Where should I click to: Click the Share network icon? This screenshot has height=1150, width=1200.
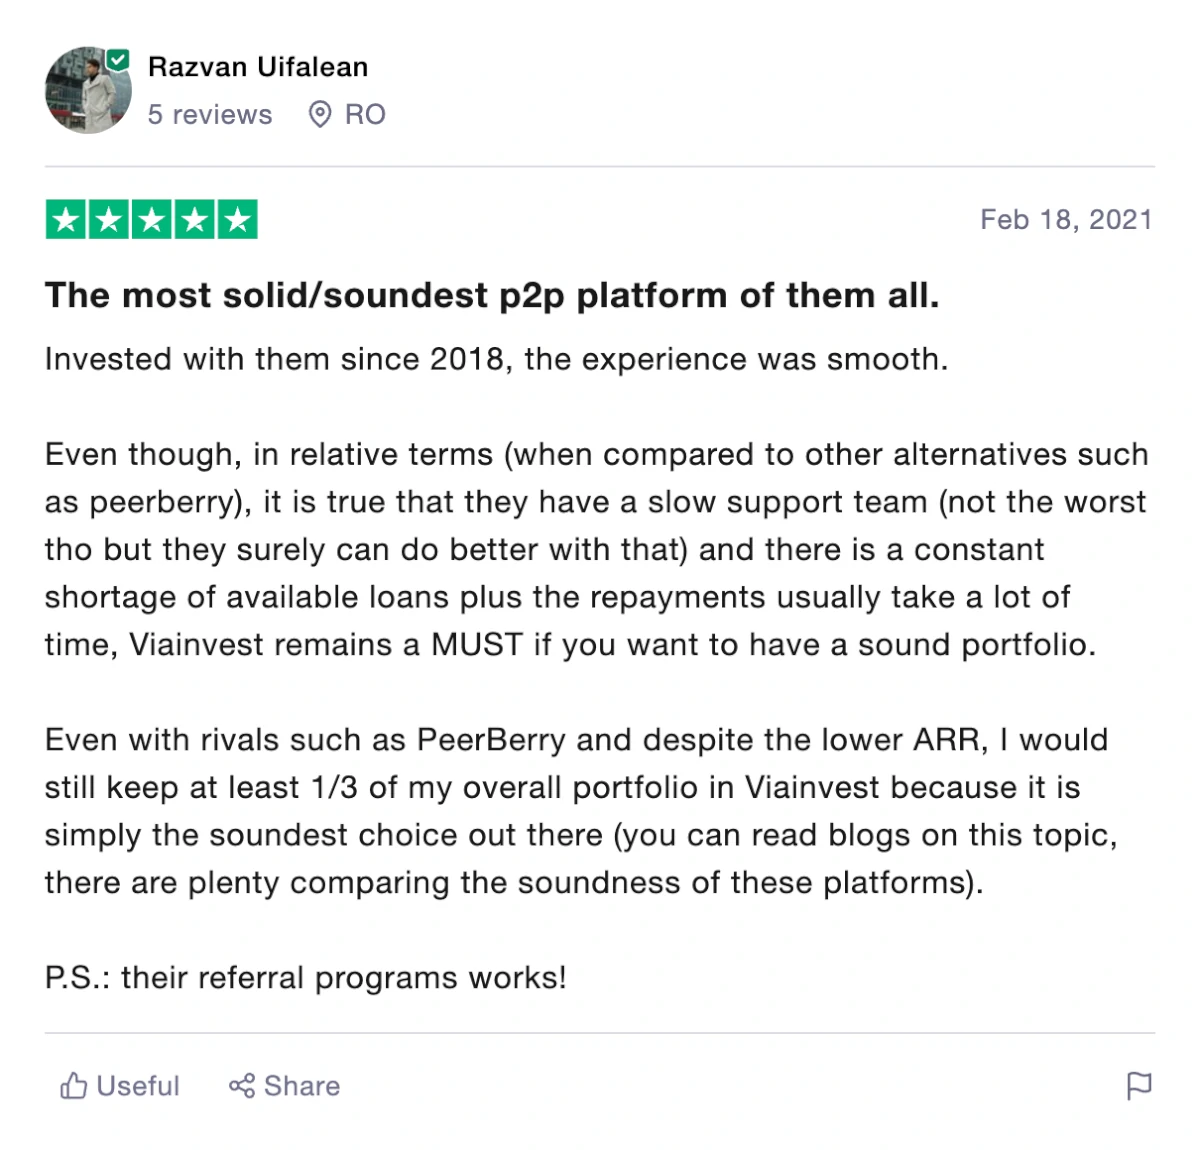click(x=242, y=1086)
